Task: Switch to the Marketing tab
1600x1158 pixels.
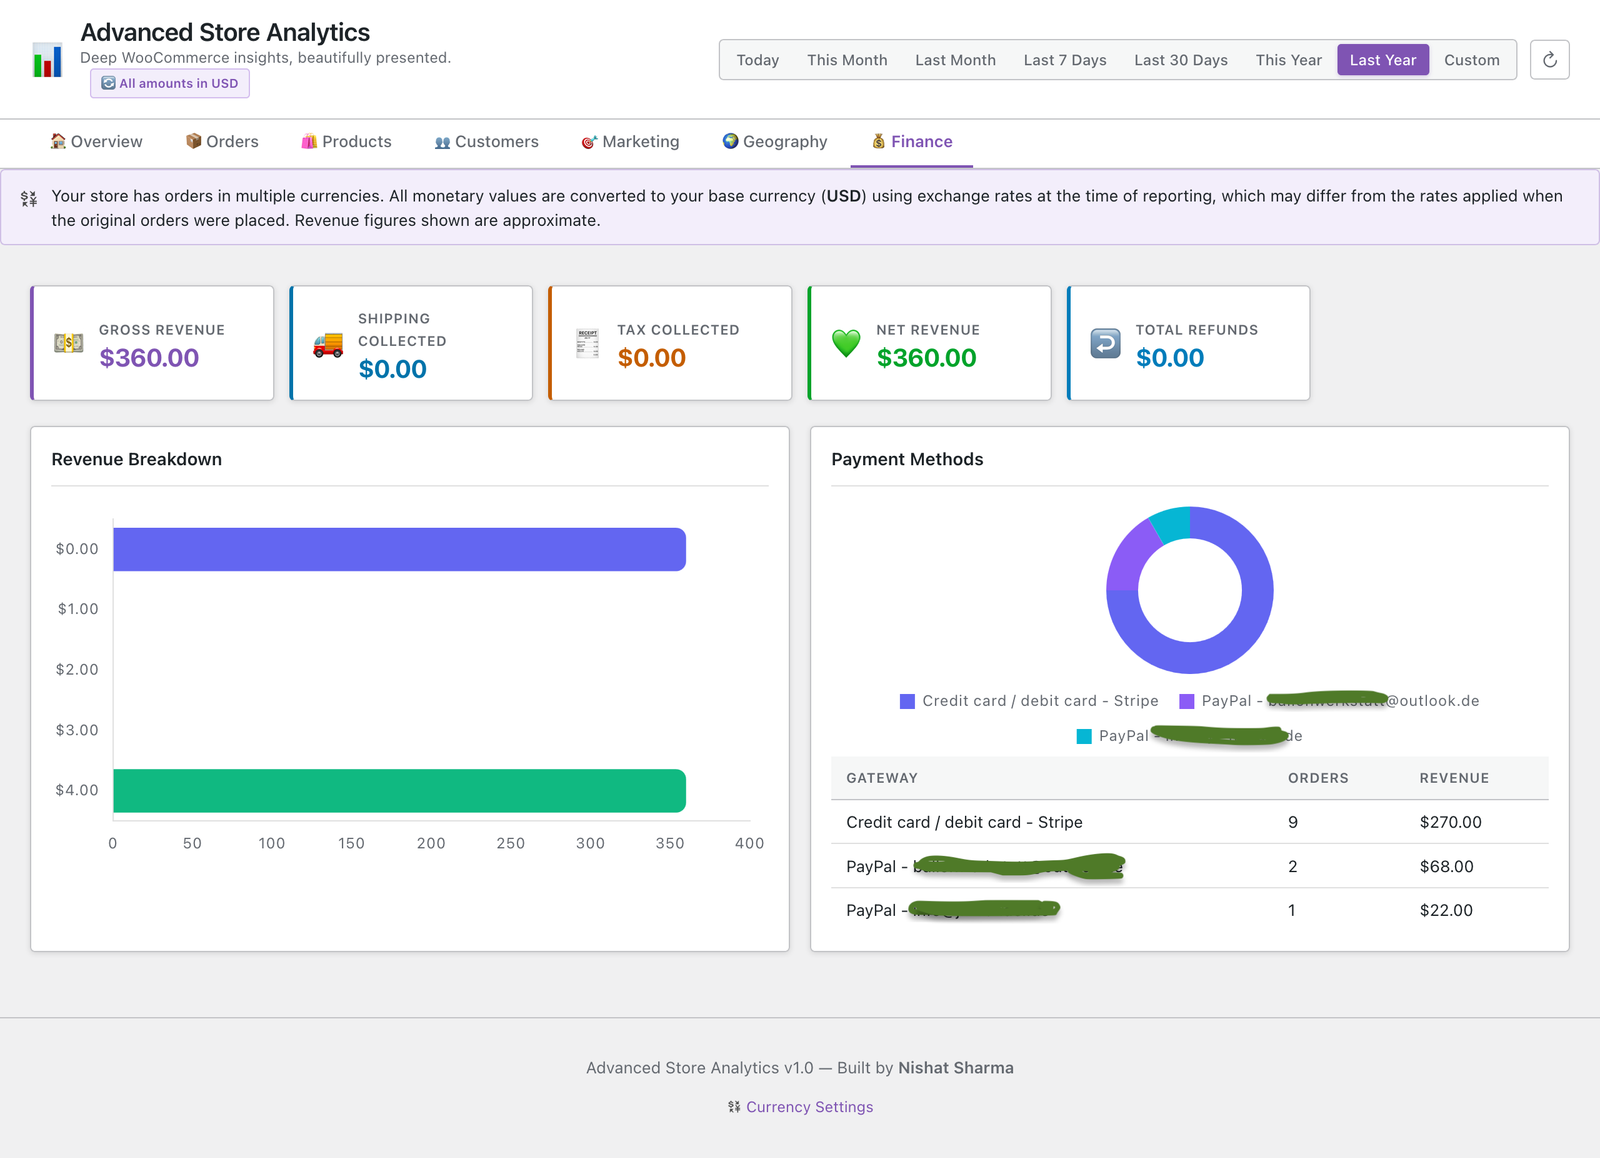Action: [x=631, y=142]
